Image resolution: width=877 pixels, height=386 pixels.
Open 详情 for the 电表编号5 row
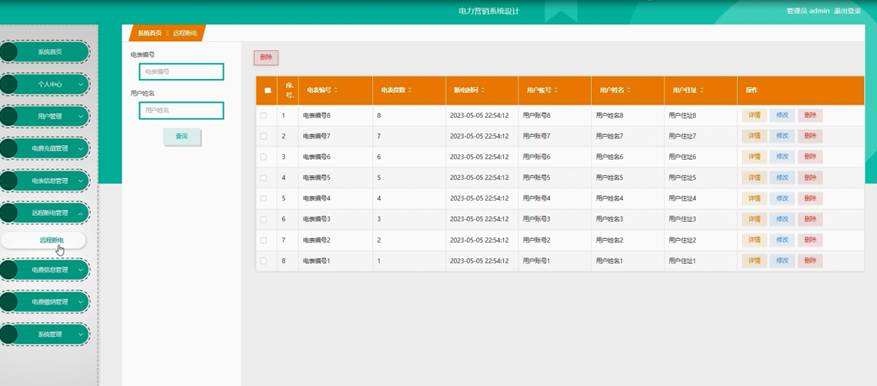(754, 178)
